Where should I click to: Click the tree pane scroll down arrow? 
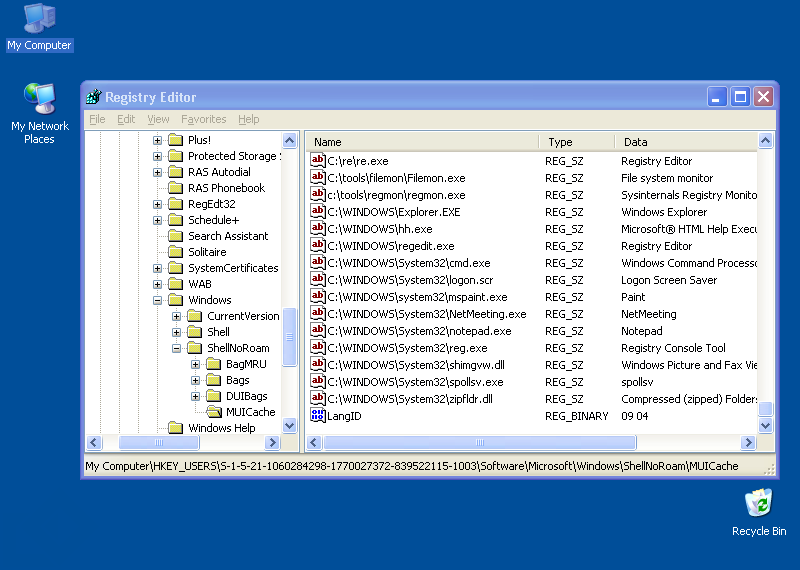point(289,425)
